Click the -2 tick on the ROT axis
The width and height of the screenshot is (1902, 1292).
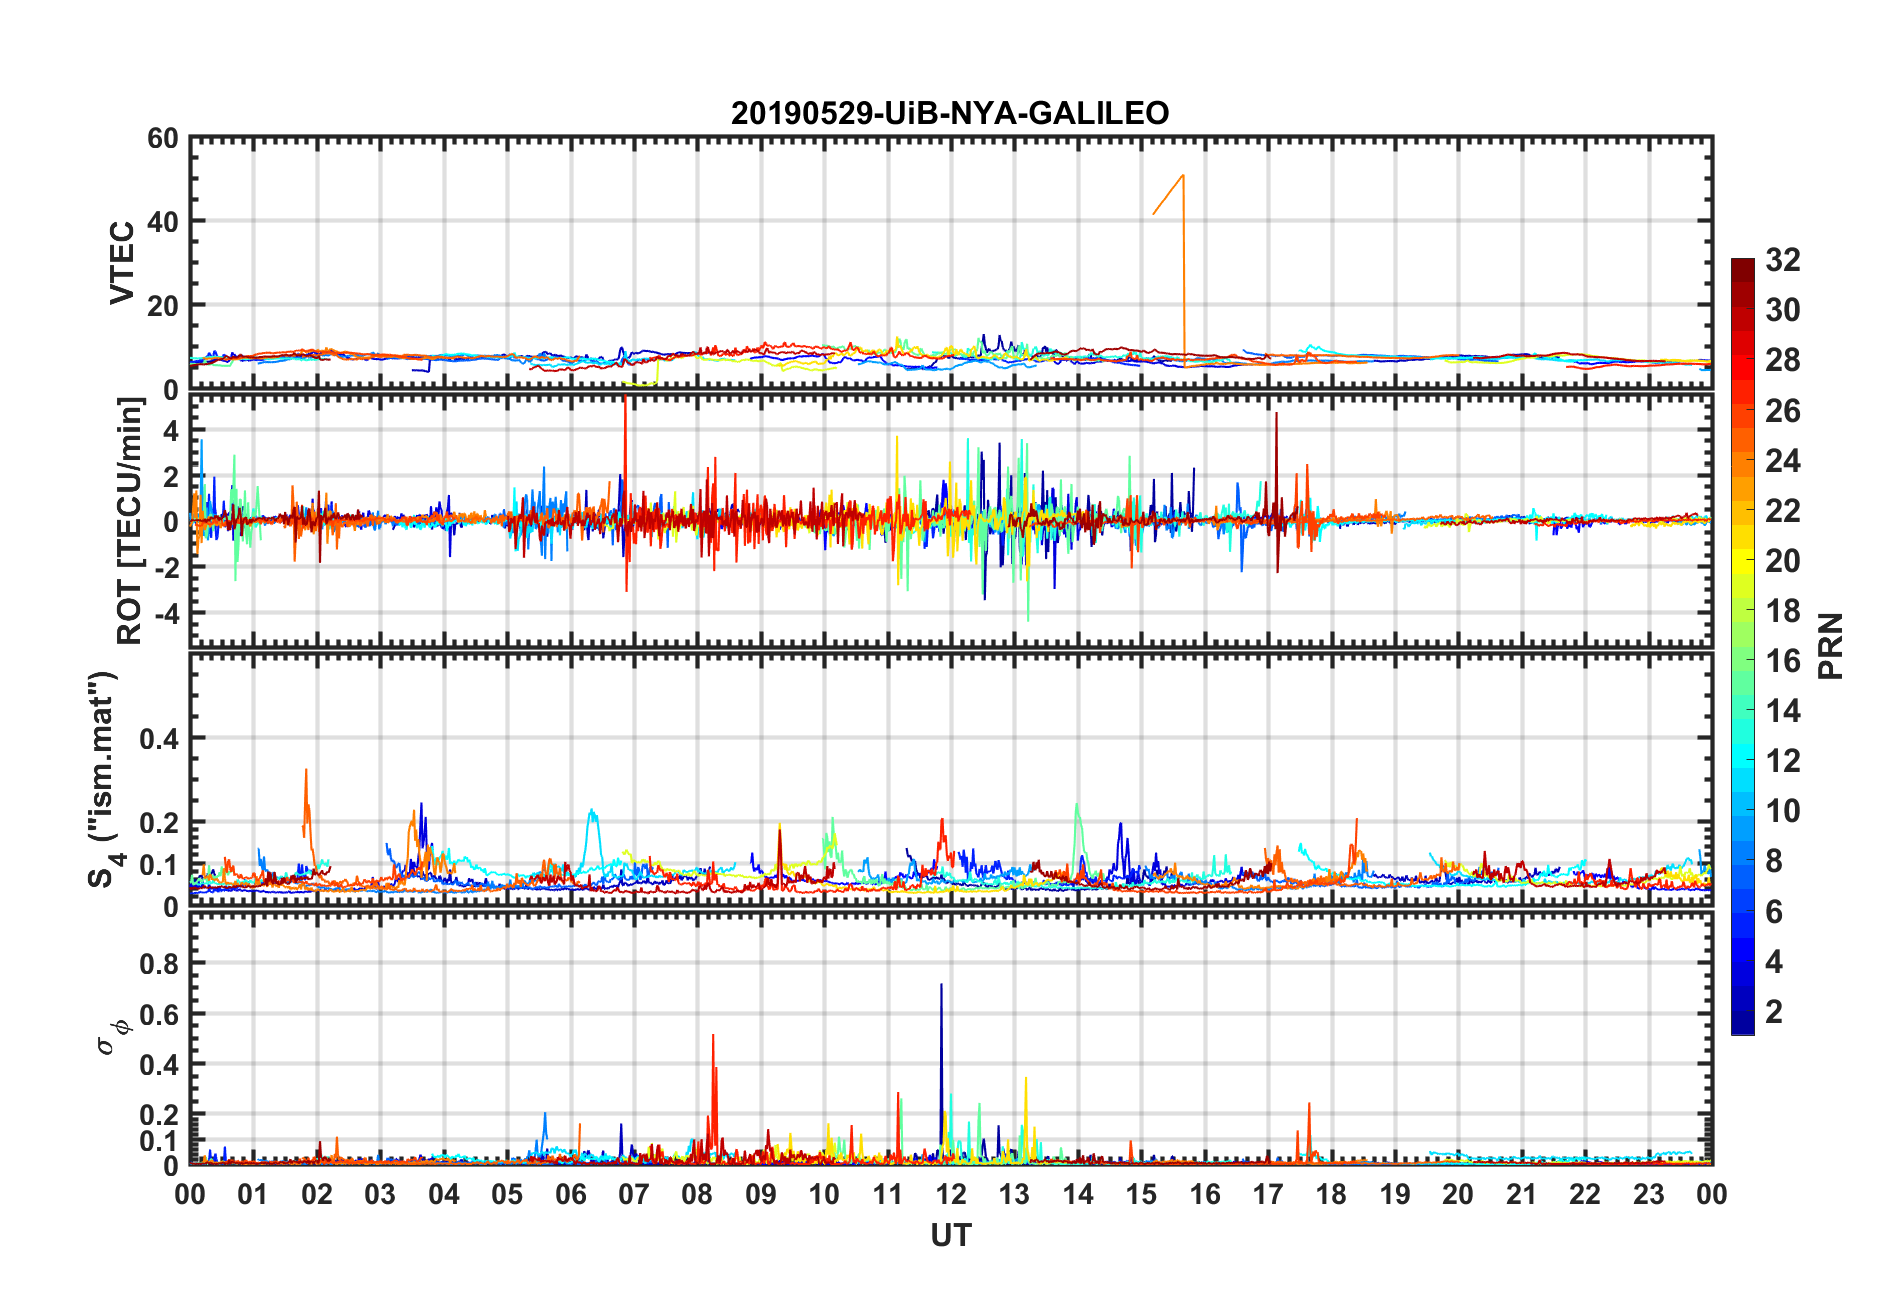(166, 567)
